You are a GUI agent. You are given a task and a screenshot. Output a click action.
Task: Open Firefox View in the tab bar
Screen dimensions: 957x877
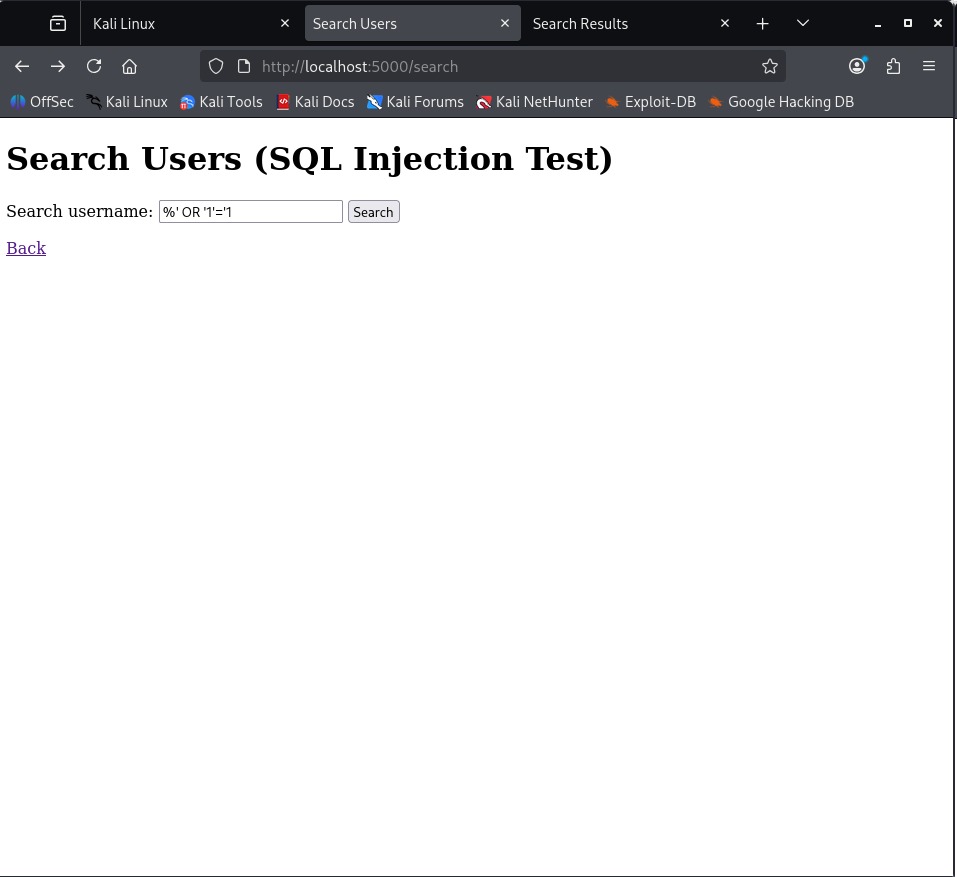[57, 22]
